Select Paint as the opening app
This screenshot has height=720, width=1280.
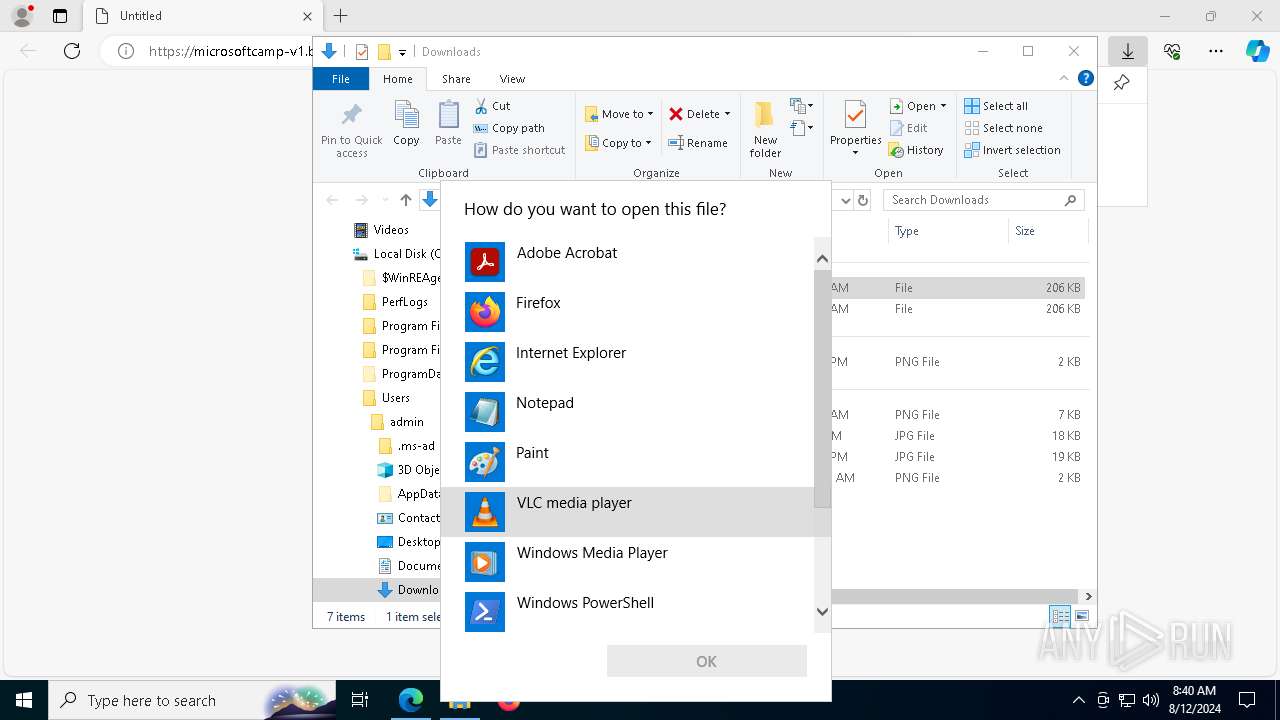click(x=627, y=462)
